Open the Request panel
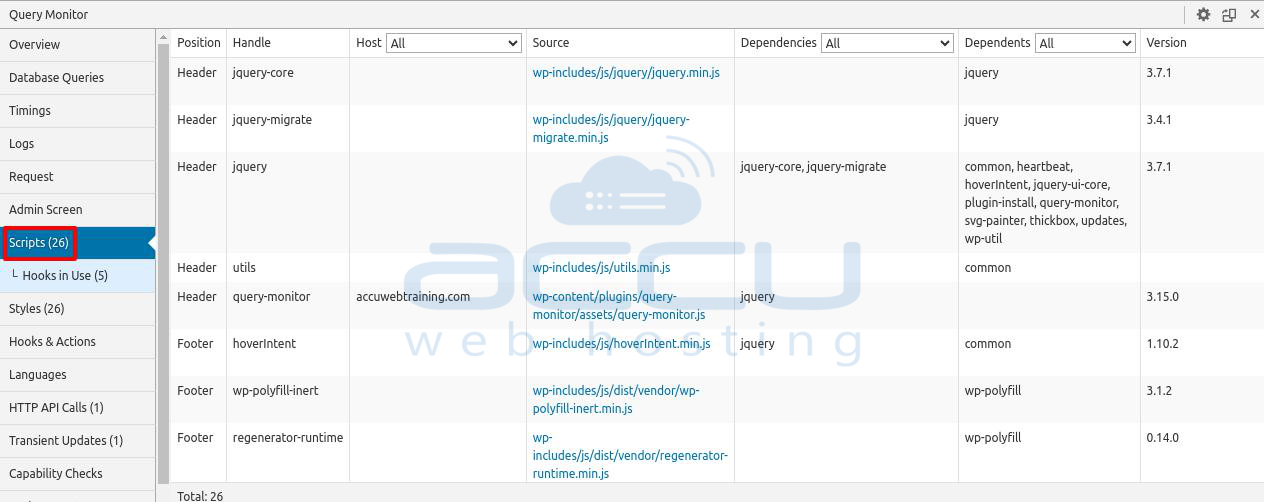 78,176
